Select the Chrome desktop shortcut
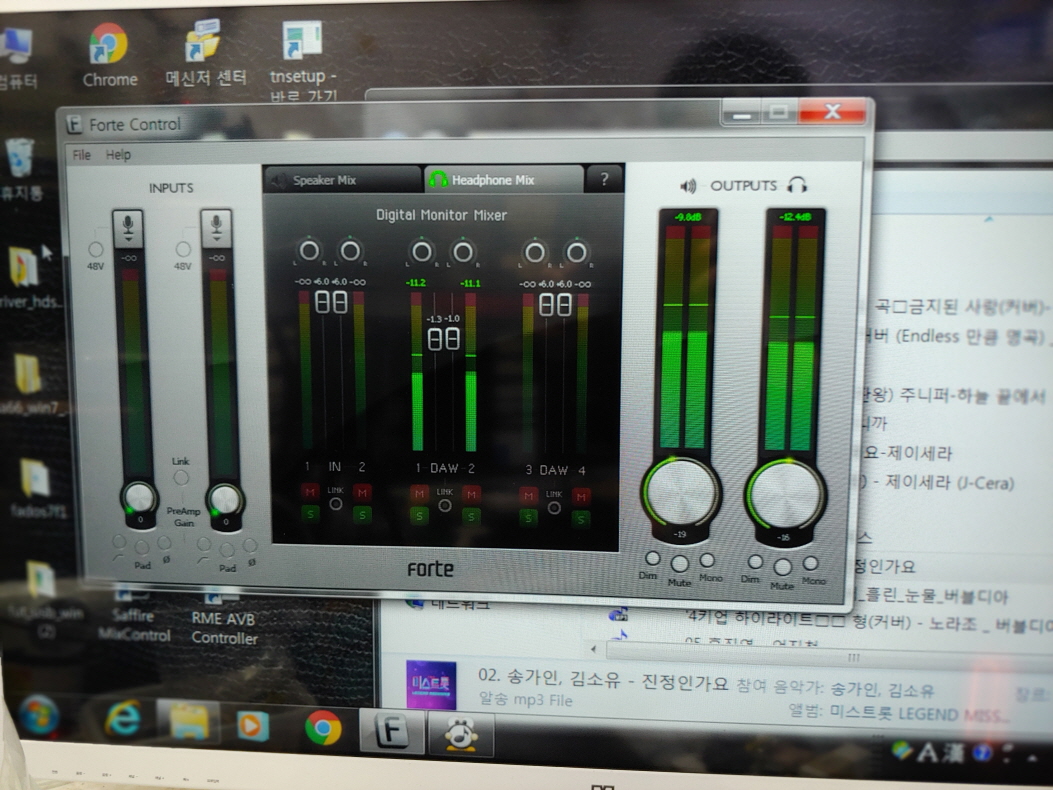This screenshot has width=1053, height=790. [x=109, y=55]
